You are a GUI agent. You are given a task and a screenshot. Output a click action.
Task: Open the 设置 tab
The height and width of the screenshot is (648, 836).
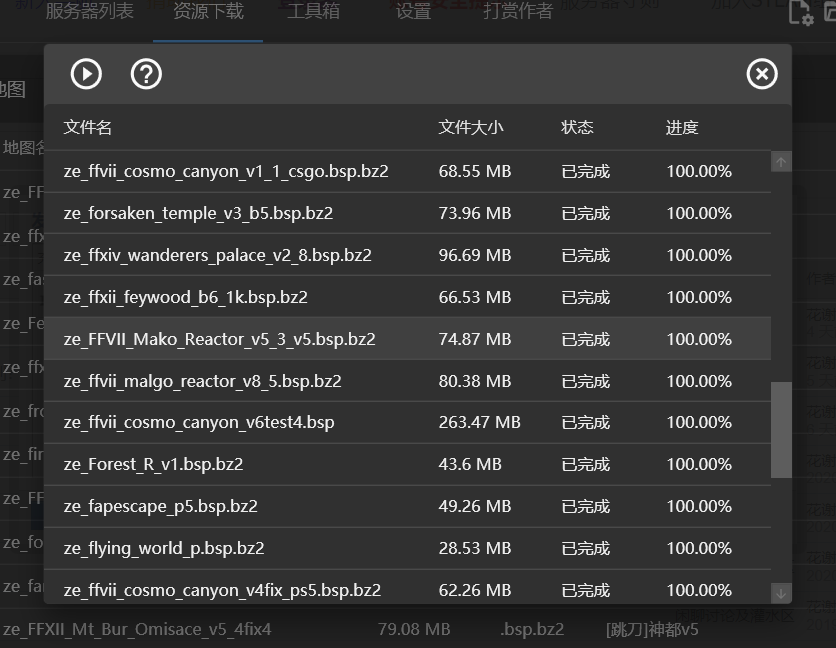click(413, 11)
